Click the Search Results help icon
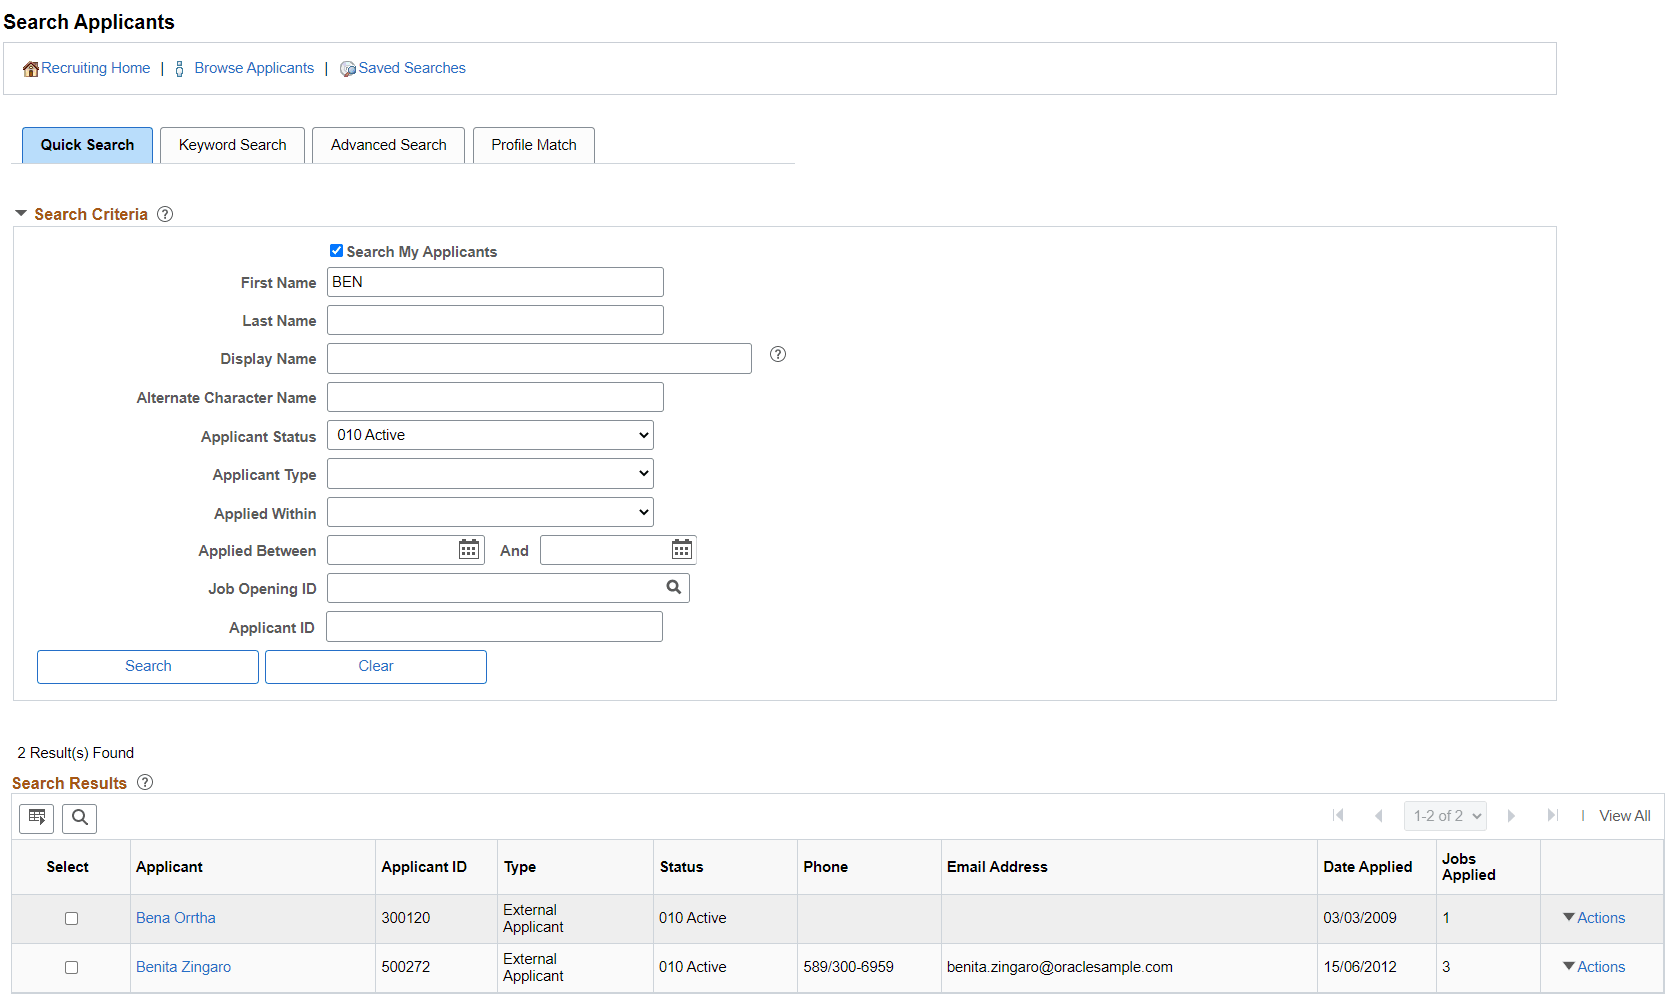This screenshot has height=1003, width=1675. click(144, 782)
